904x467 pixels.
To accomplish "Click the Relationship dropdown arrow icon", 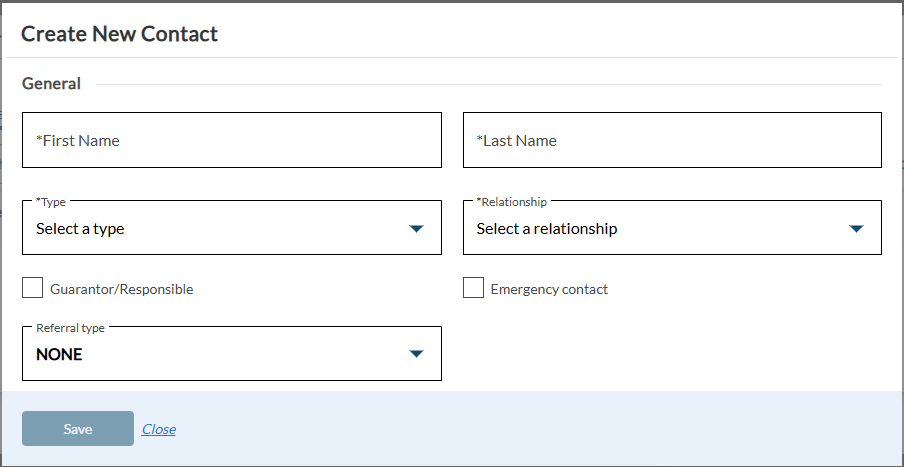I will pos(856,229).
